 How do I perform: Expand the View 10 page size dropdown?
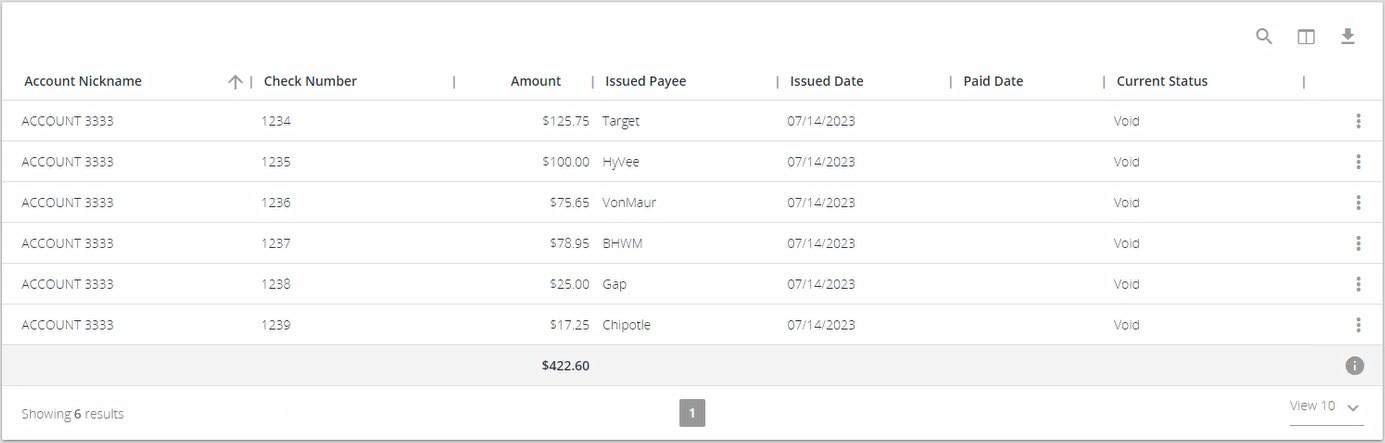click(x=1325, y=407)
